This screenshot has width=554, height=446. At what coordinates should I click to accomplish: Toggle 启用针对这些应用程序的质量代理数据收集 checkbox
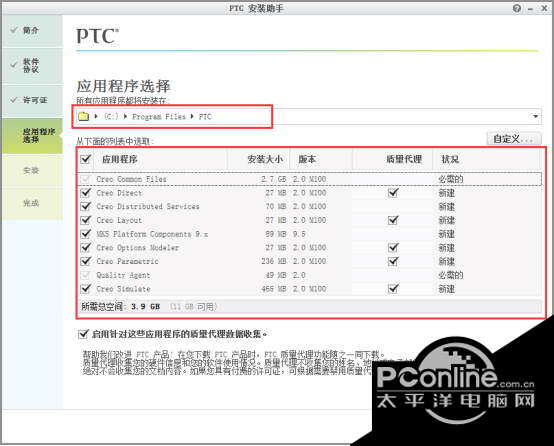pyautogui.click(x=83, y=334)
